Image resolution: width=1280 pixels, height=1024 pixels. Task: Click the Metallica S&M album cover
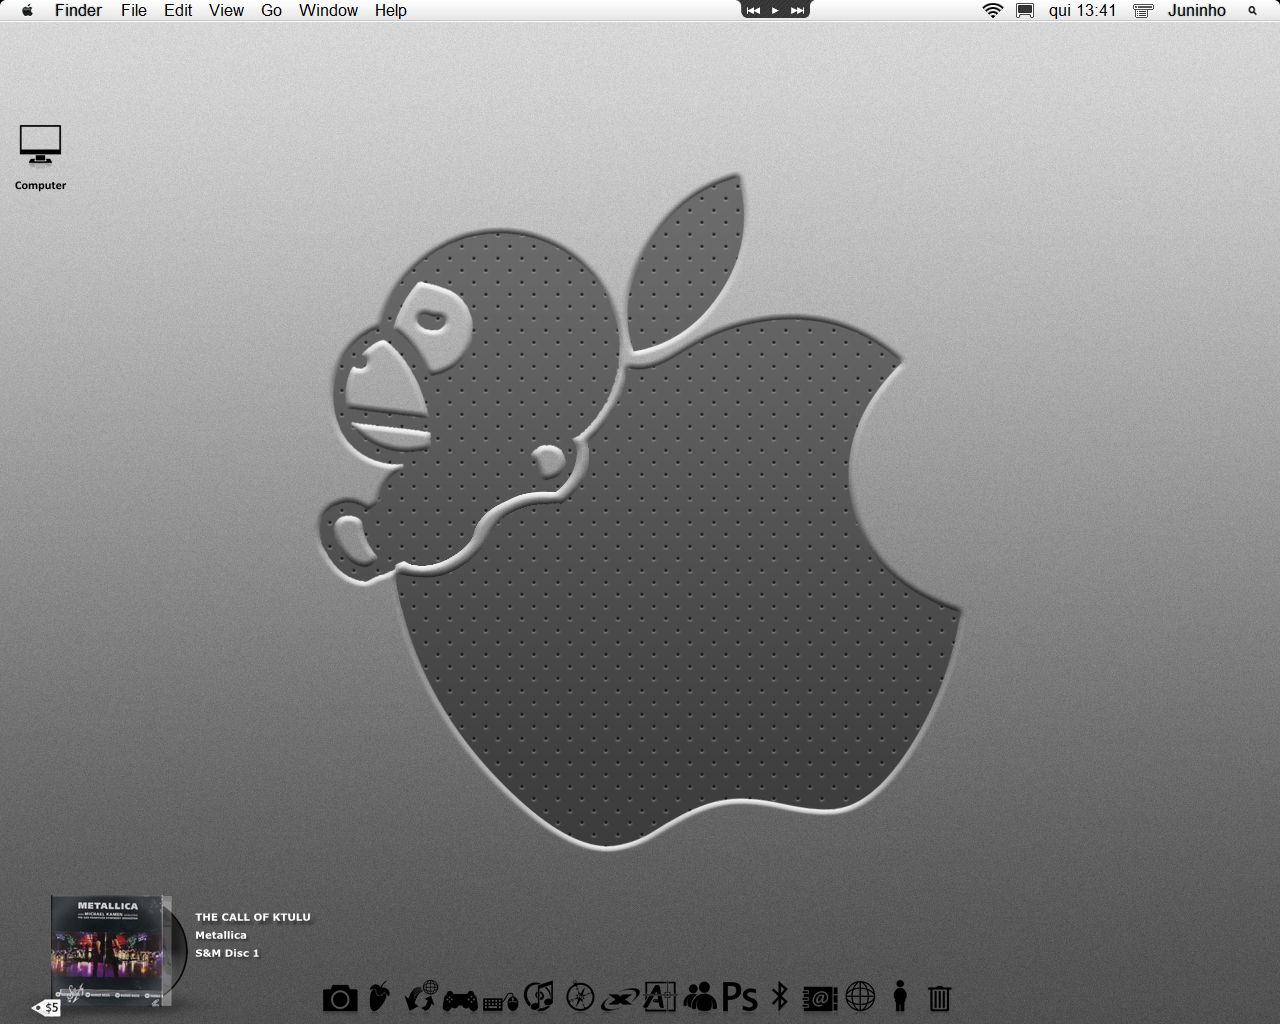111,950
